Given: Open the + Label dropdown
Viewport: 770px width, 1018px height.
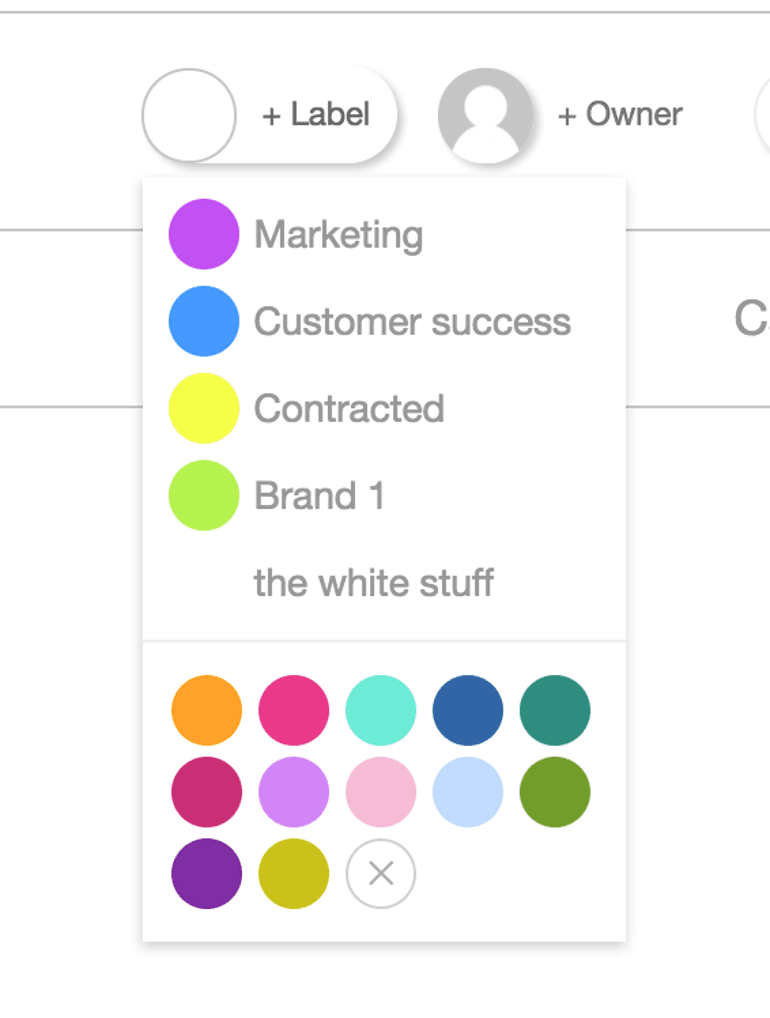Looking at the screenshot, I should click(x=315, y=115).
